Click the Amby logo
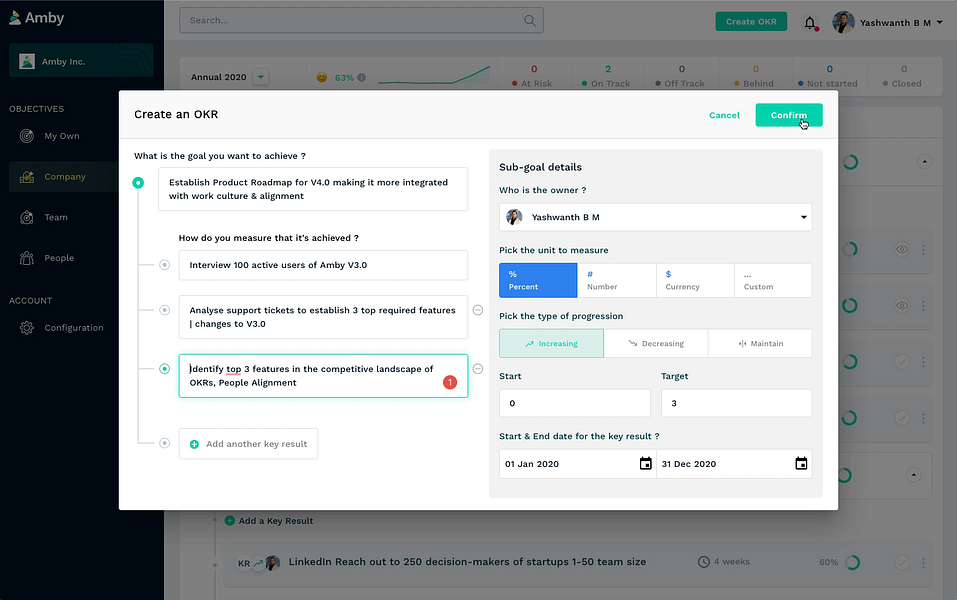The height and width of the screenshot is (600, 957). [x=37, y=18]
